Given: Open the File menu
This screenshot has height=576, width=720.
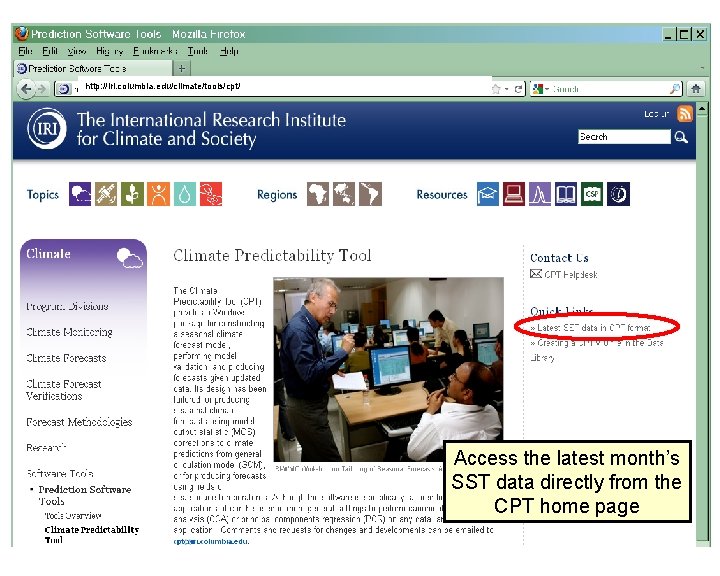Looking at the screenshot, I should [x=25, y=51].
